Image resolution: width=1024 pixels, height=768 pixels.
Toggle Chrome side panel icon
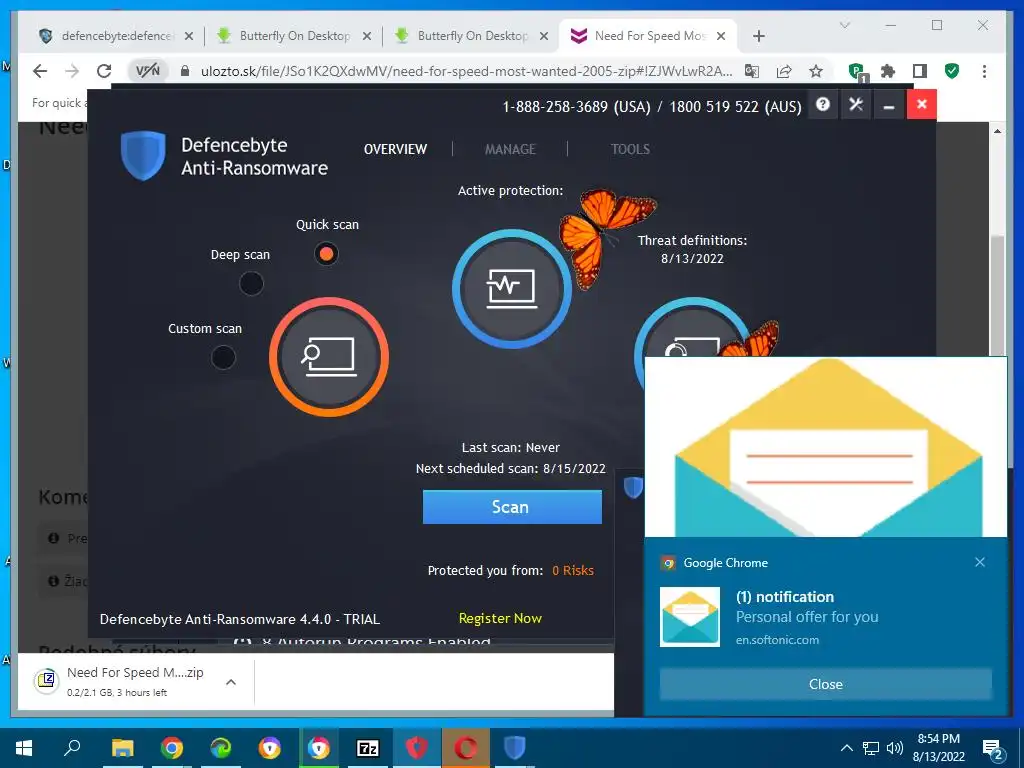pos(920,71)
